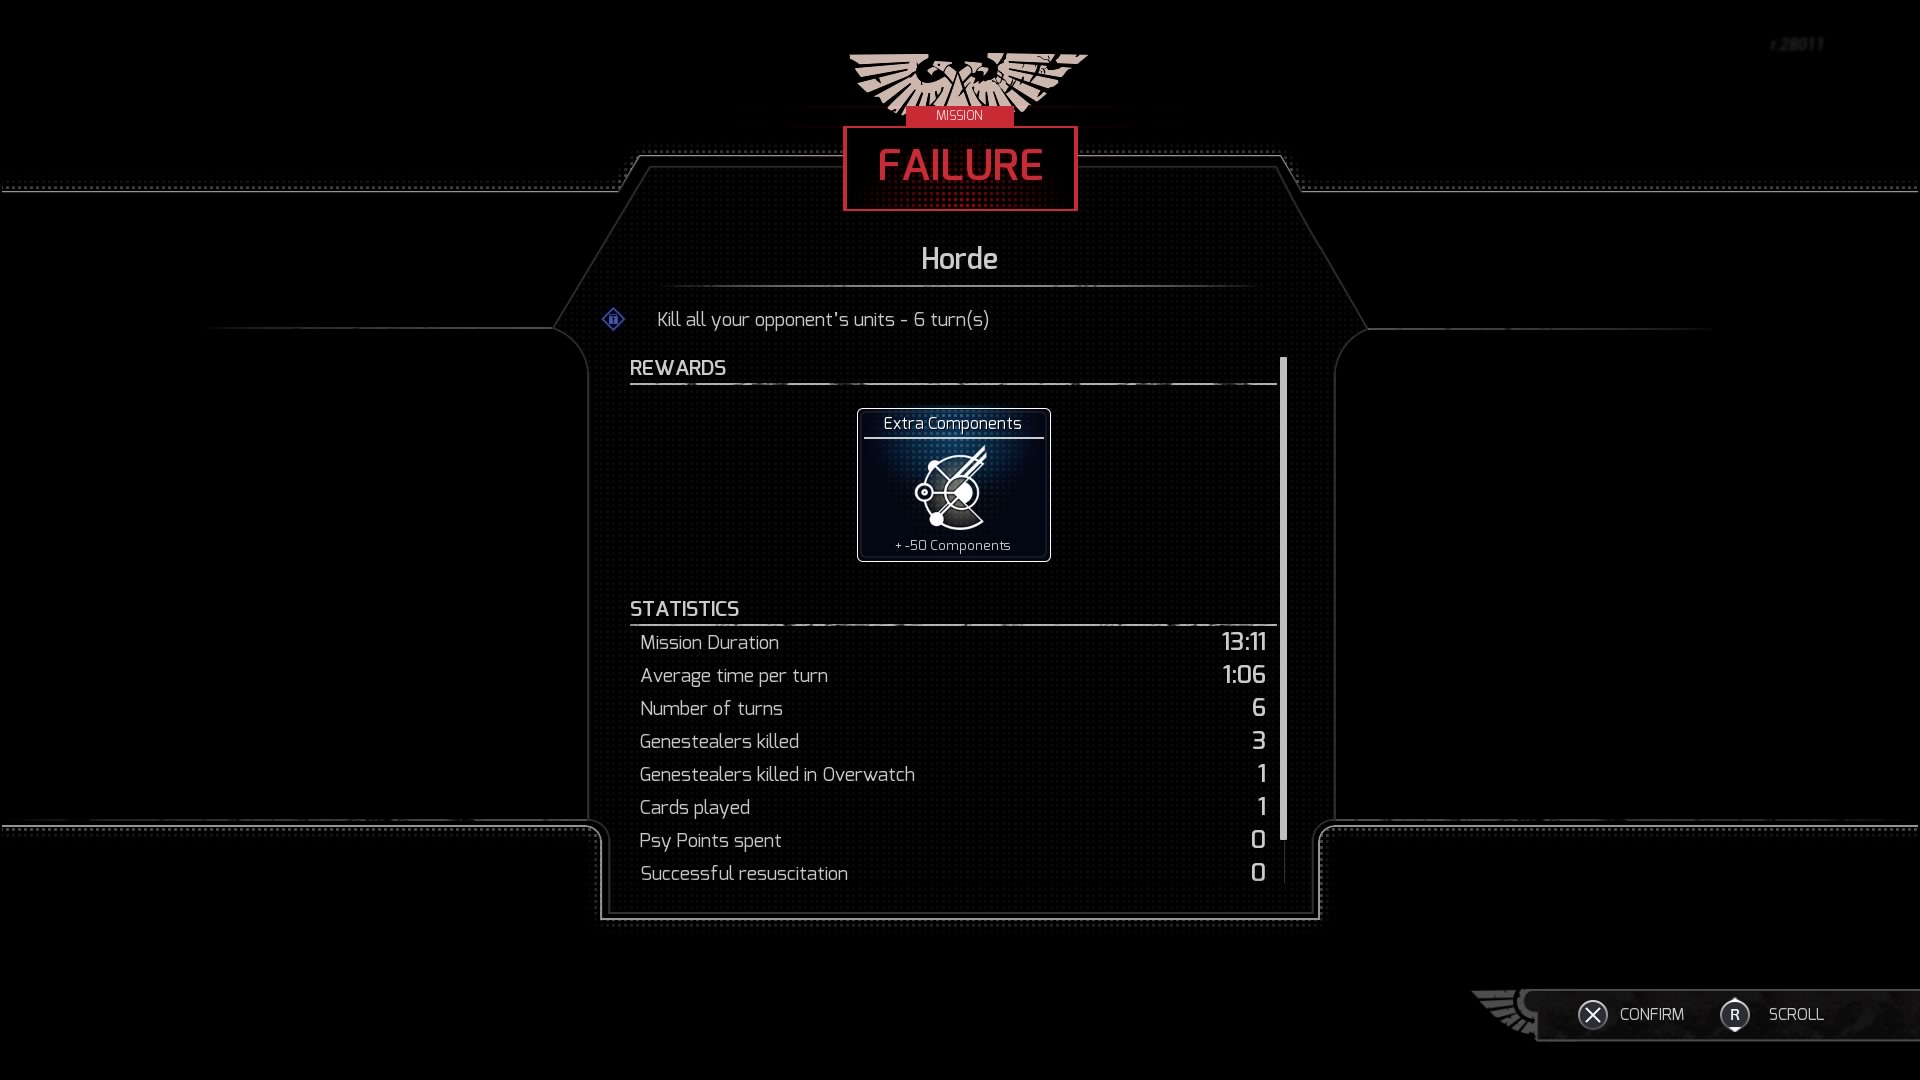Expand the REWARDS section panel
The height and width of the screenshot is (1080, 1920).
point(676,367)
